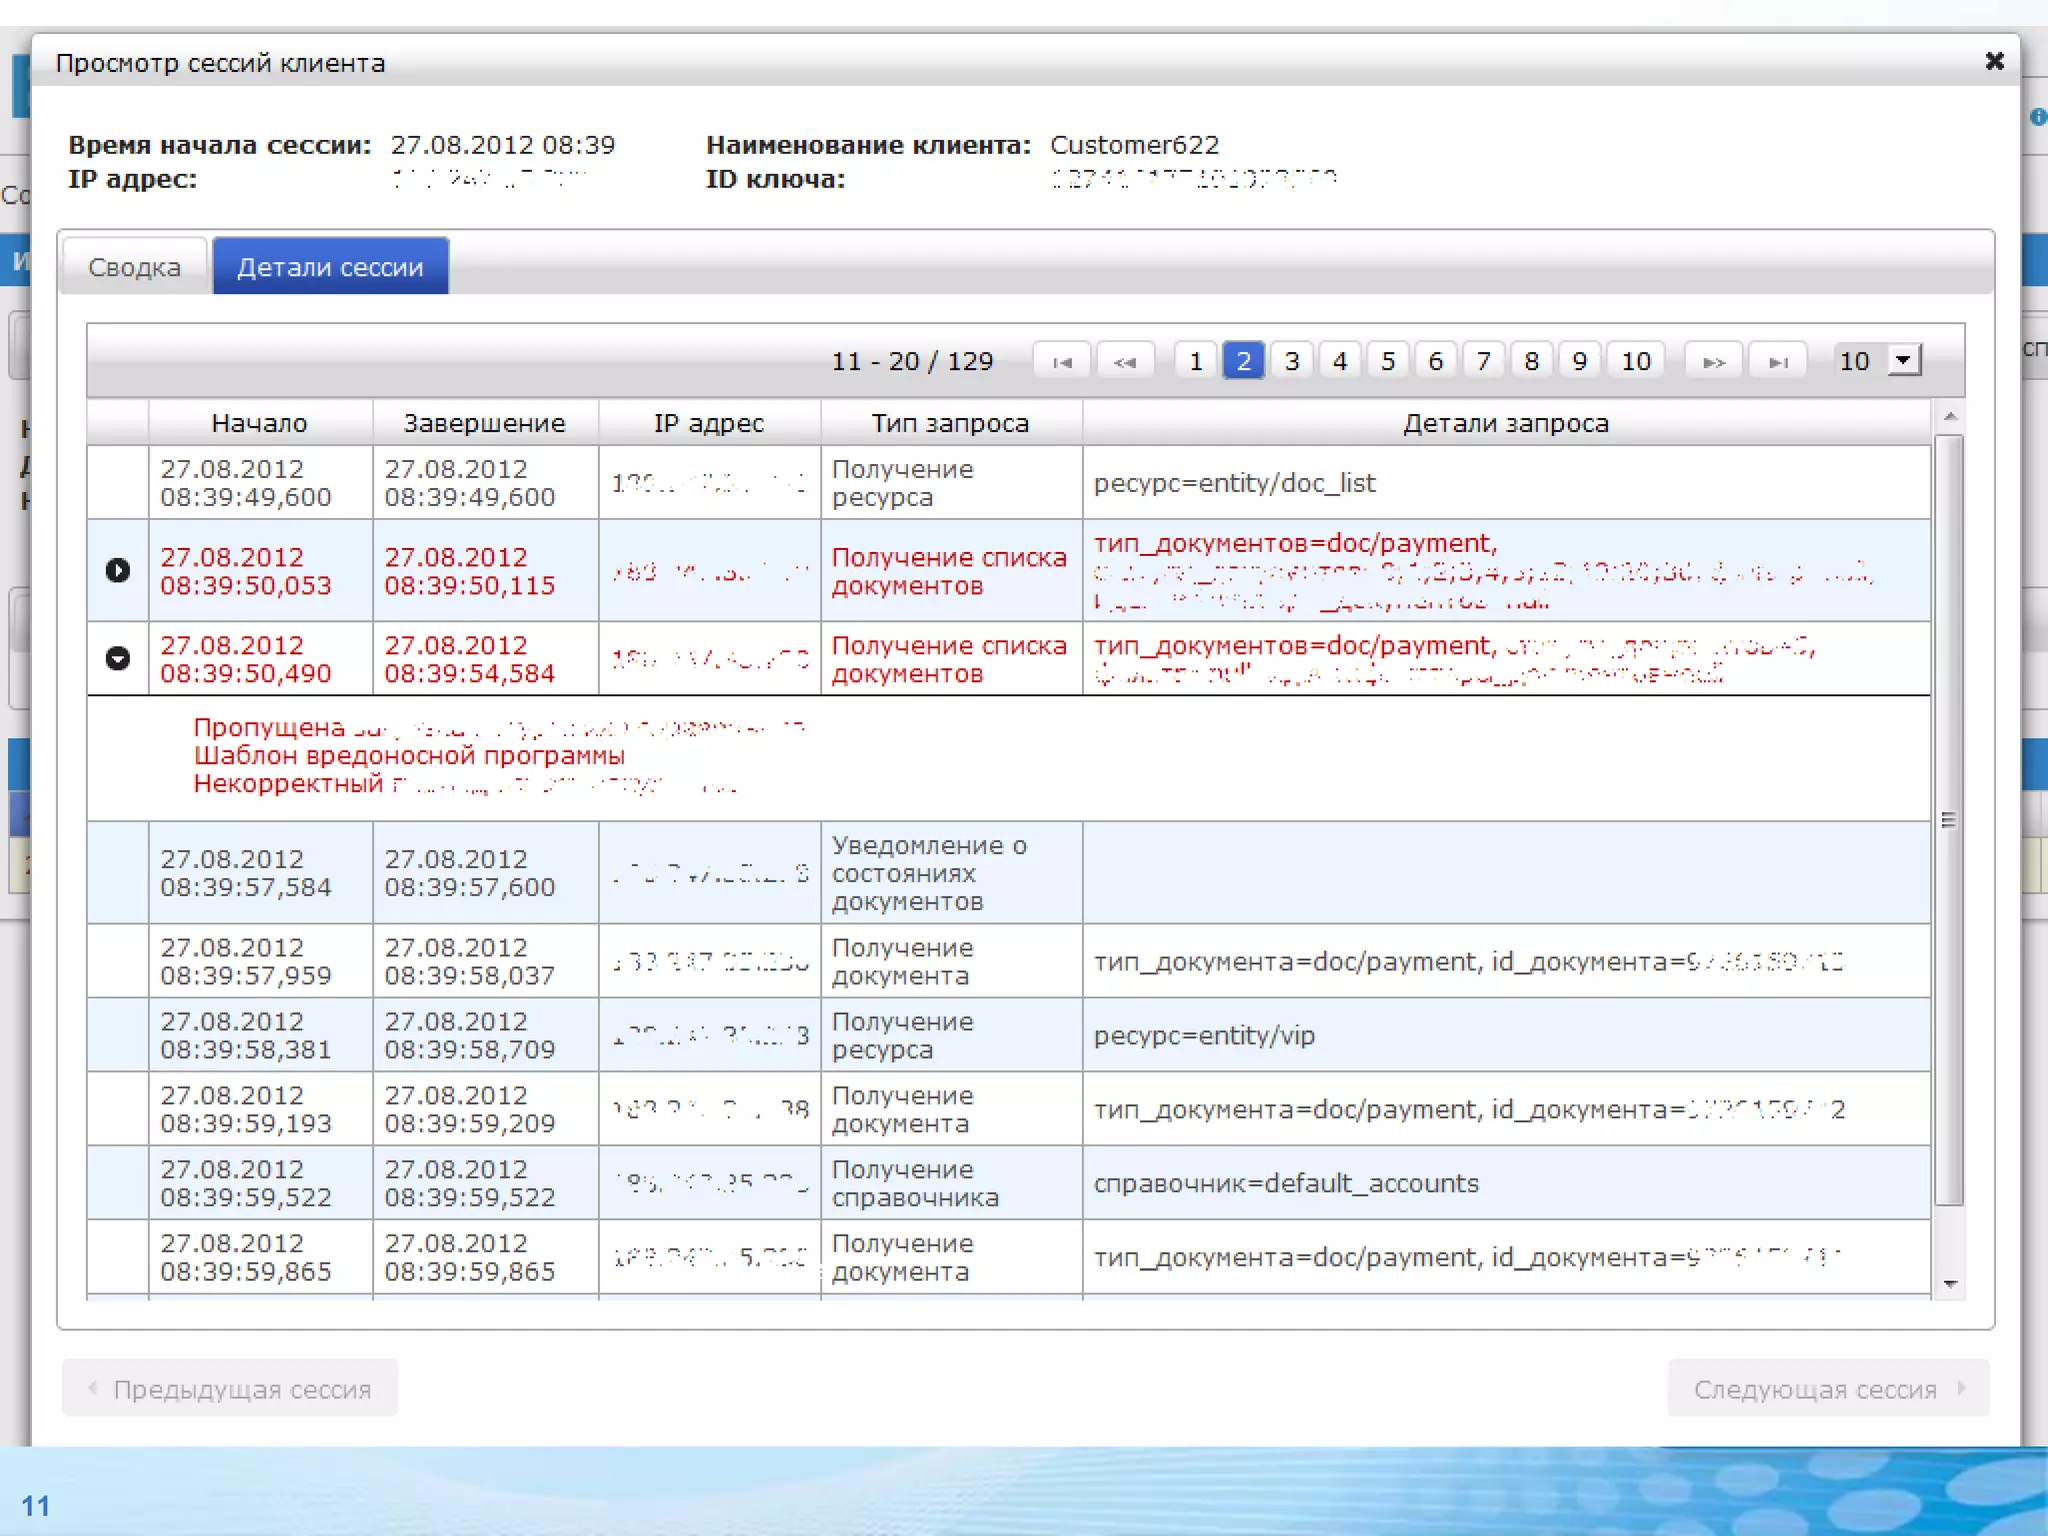
Task: Click the Предыдущая сессия button
Action: 230,1388
